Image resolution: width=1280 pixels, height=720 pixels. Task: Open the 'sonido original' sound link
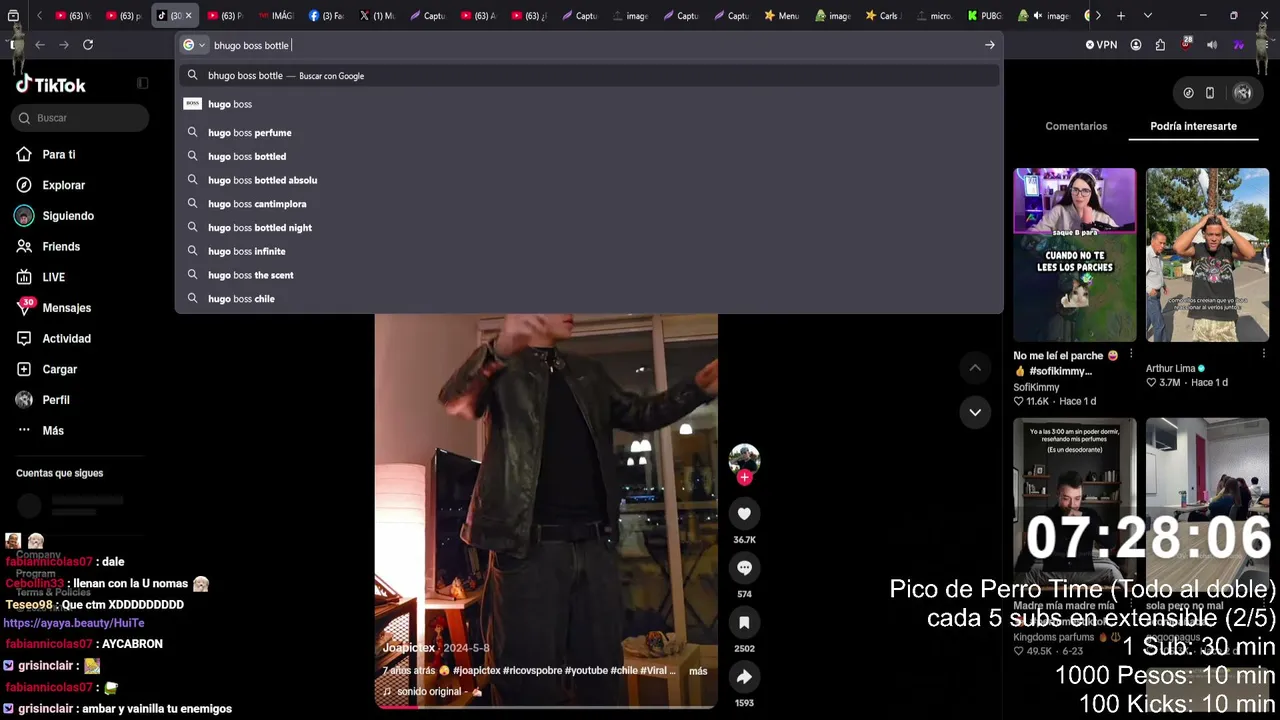click(434, 692)
